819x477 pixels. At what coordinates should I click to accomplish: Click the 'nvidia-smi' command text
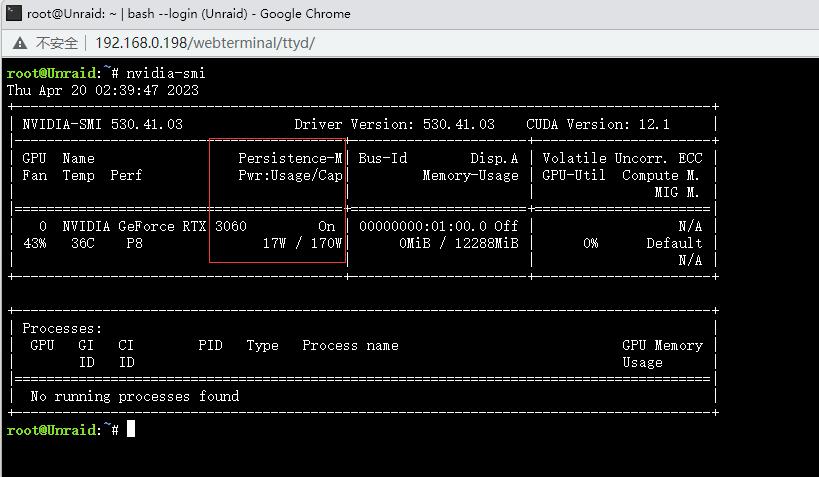click(166, 73)
